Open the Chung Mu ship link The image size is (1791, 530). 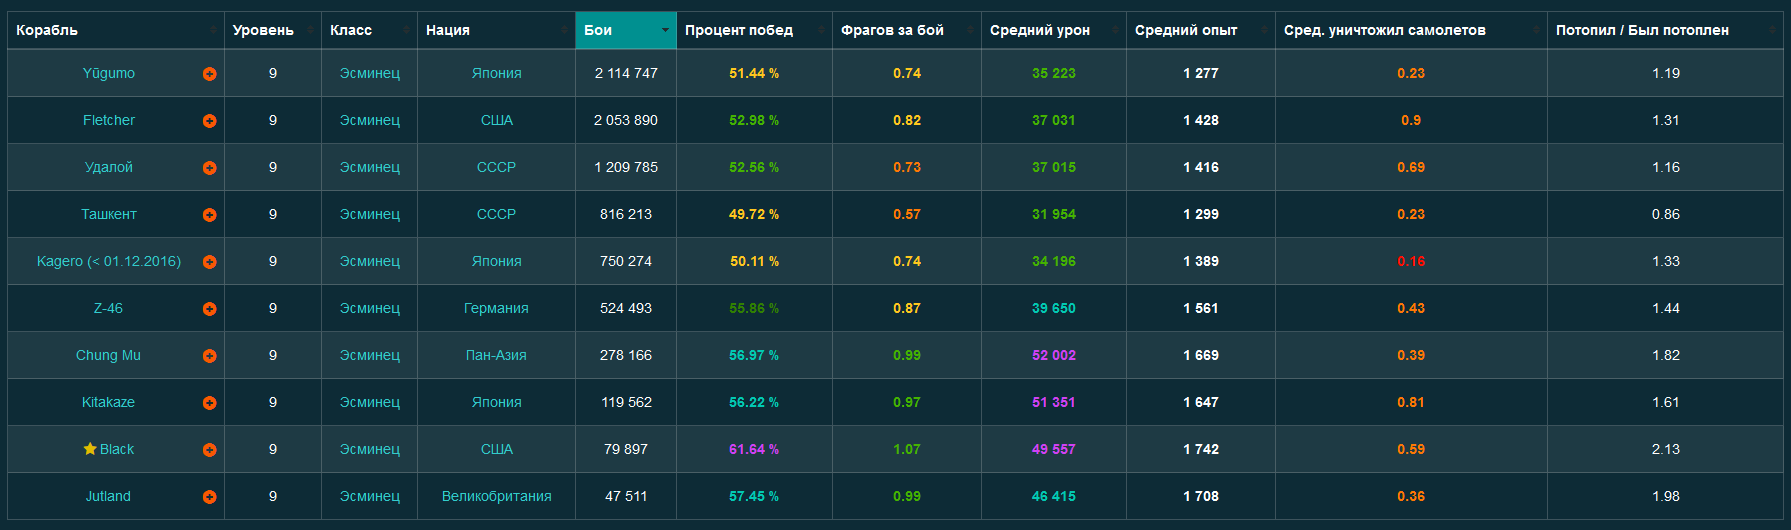click(x=108, y=355)
